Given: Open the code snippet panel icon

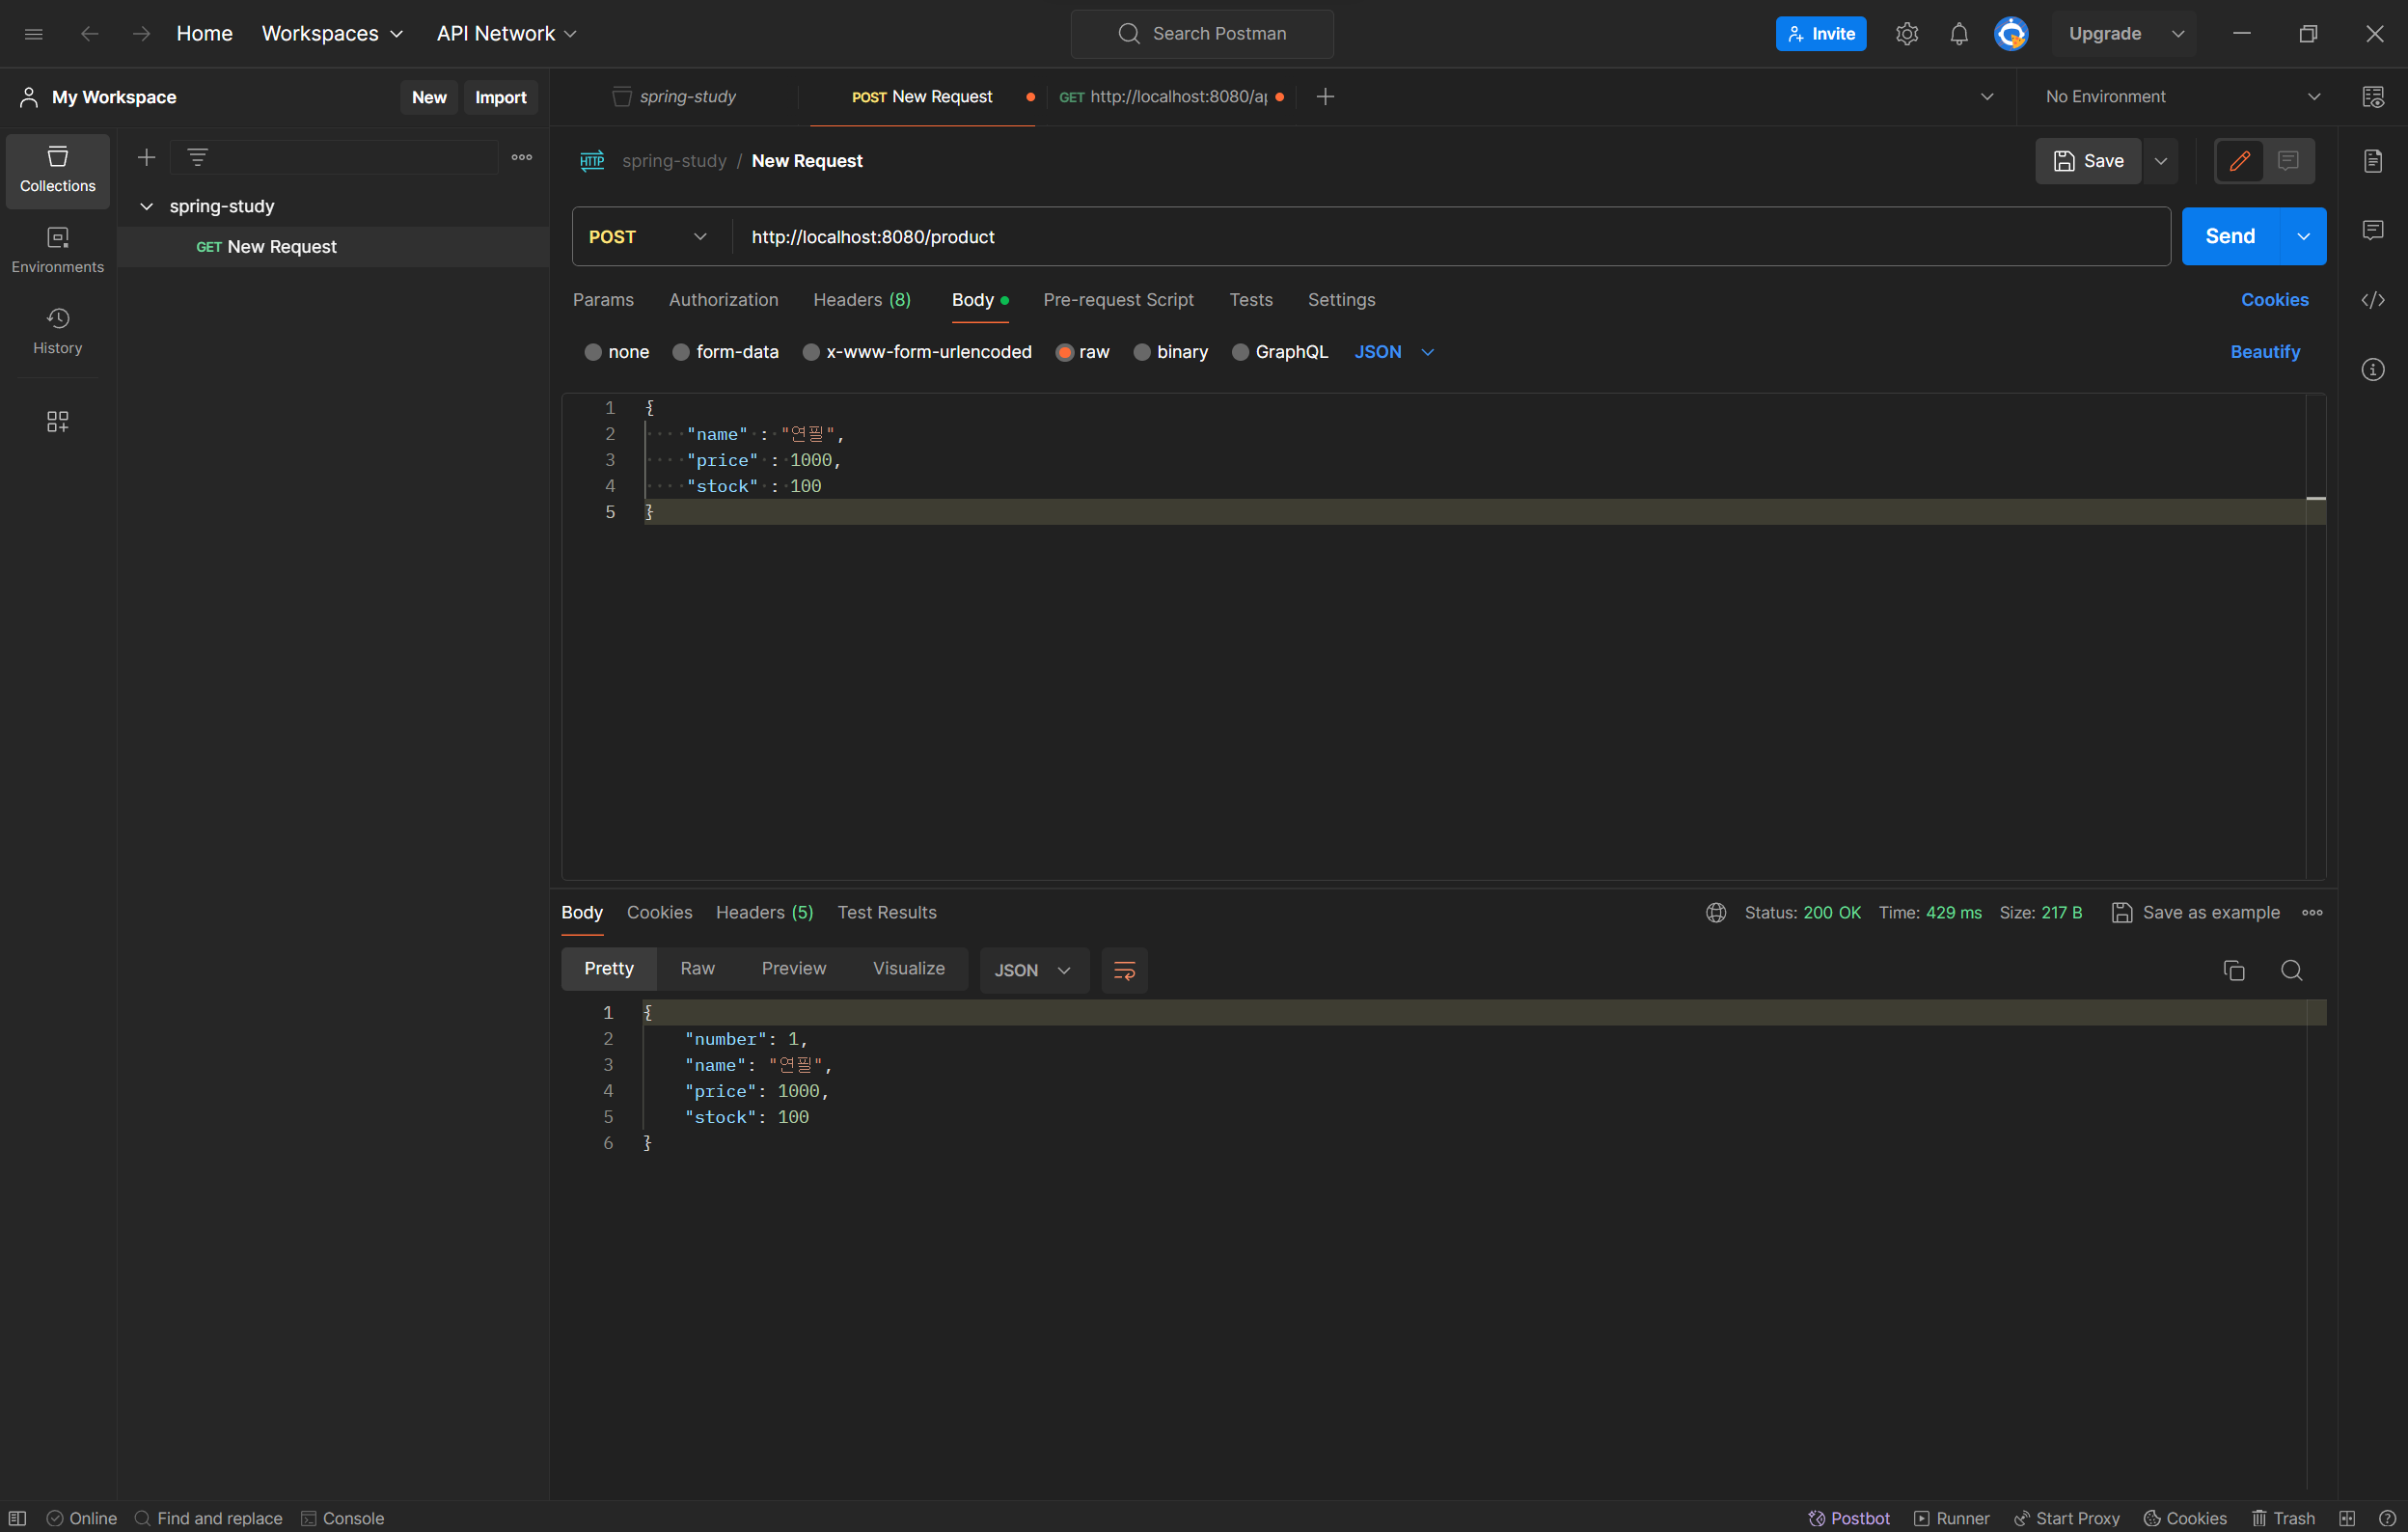Looking at the screenshot, I should (x=2372, y=300).
